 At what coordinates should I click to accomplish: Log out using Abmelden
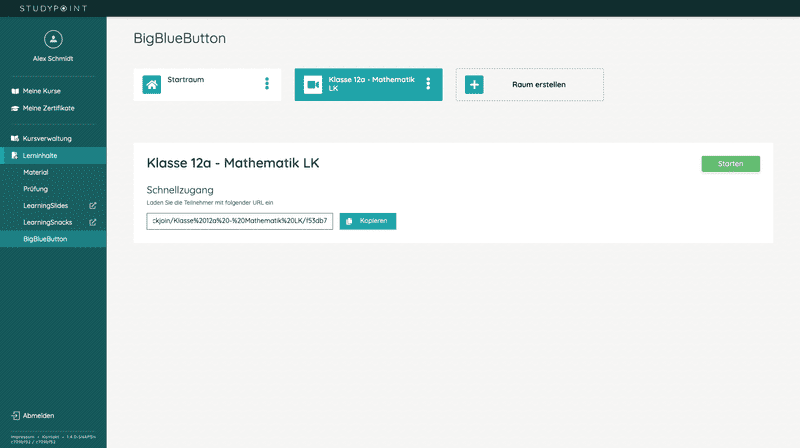[x=38, y=415]
